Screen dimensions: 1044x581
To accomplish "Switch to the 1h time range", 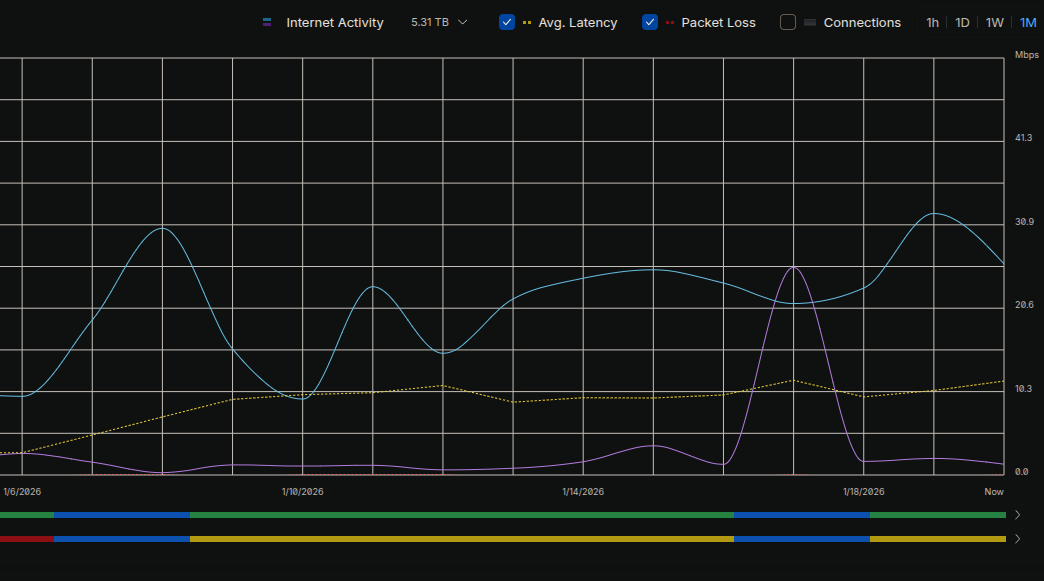I will 932,22.
